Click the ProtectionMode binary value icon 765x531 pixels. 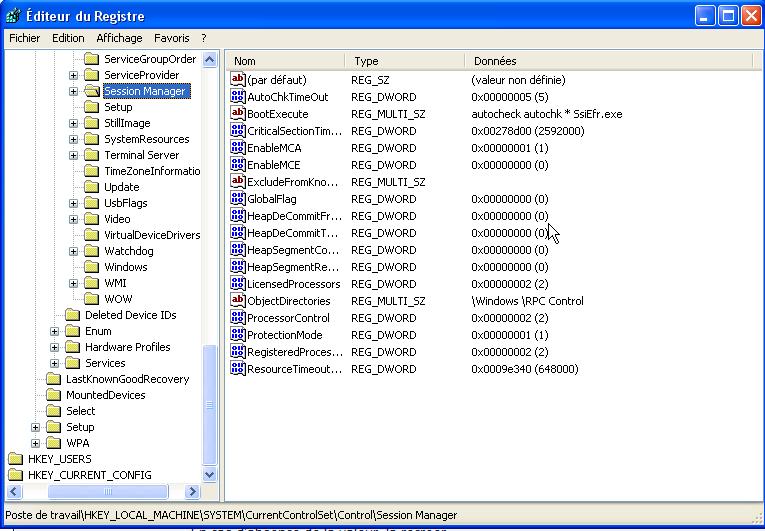click(x=238, y=335)
